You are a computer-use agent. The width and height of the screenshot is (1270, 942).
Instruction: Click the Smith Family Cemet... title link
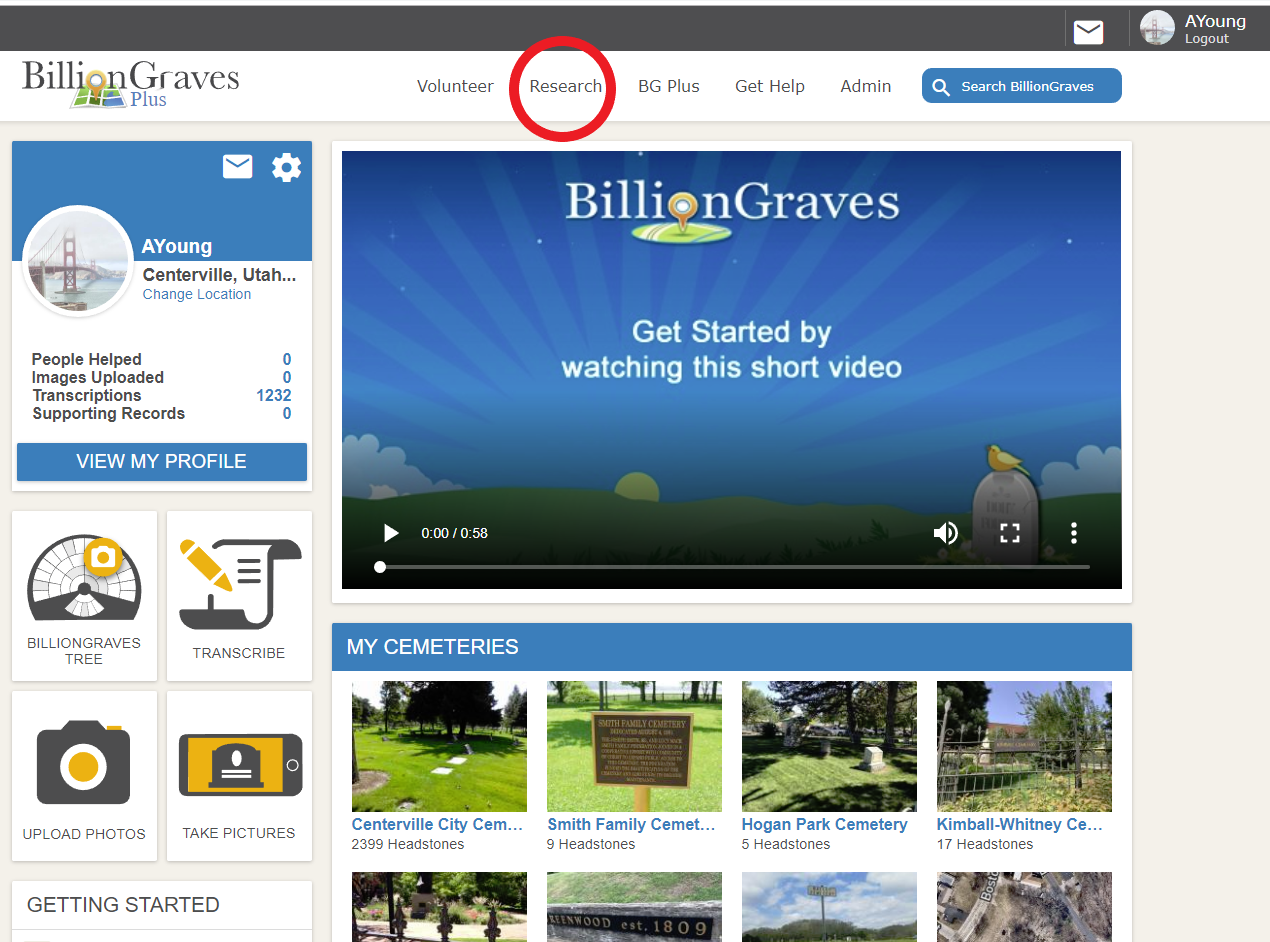[x=632, y=824]
